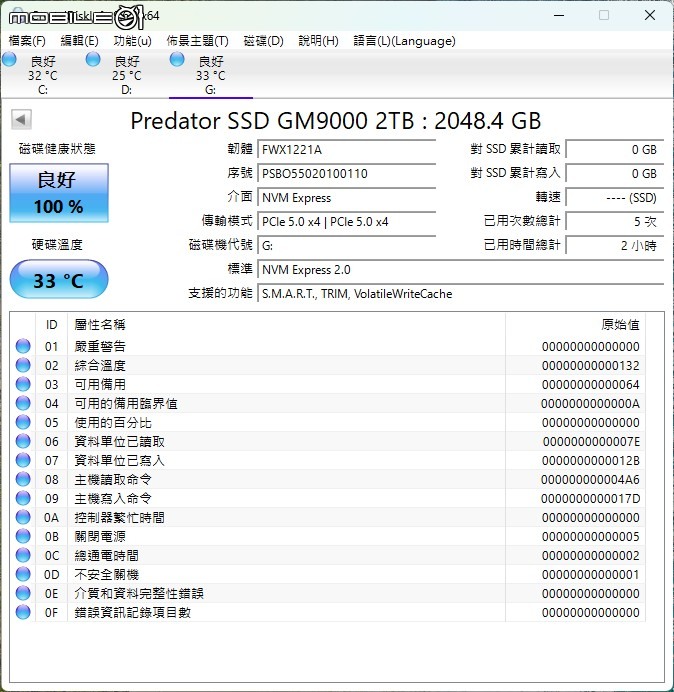Open the 編輯(E) menu

[79, 41]
